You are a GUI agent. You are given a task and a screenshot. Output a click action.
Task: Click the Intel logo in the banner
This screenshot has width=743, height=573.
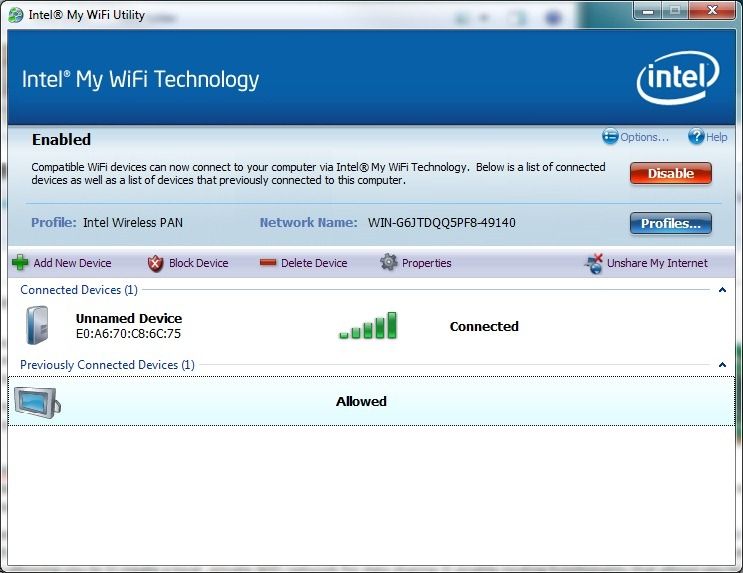click(x=678, y=78)
